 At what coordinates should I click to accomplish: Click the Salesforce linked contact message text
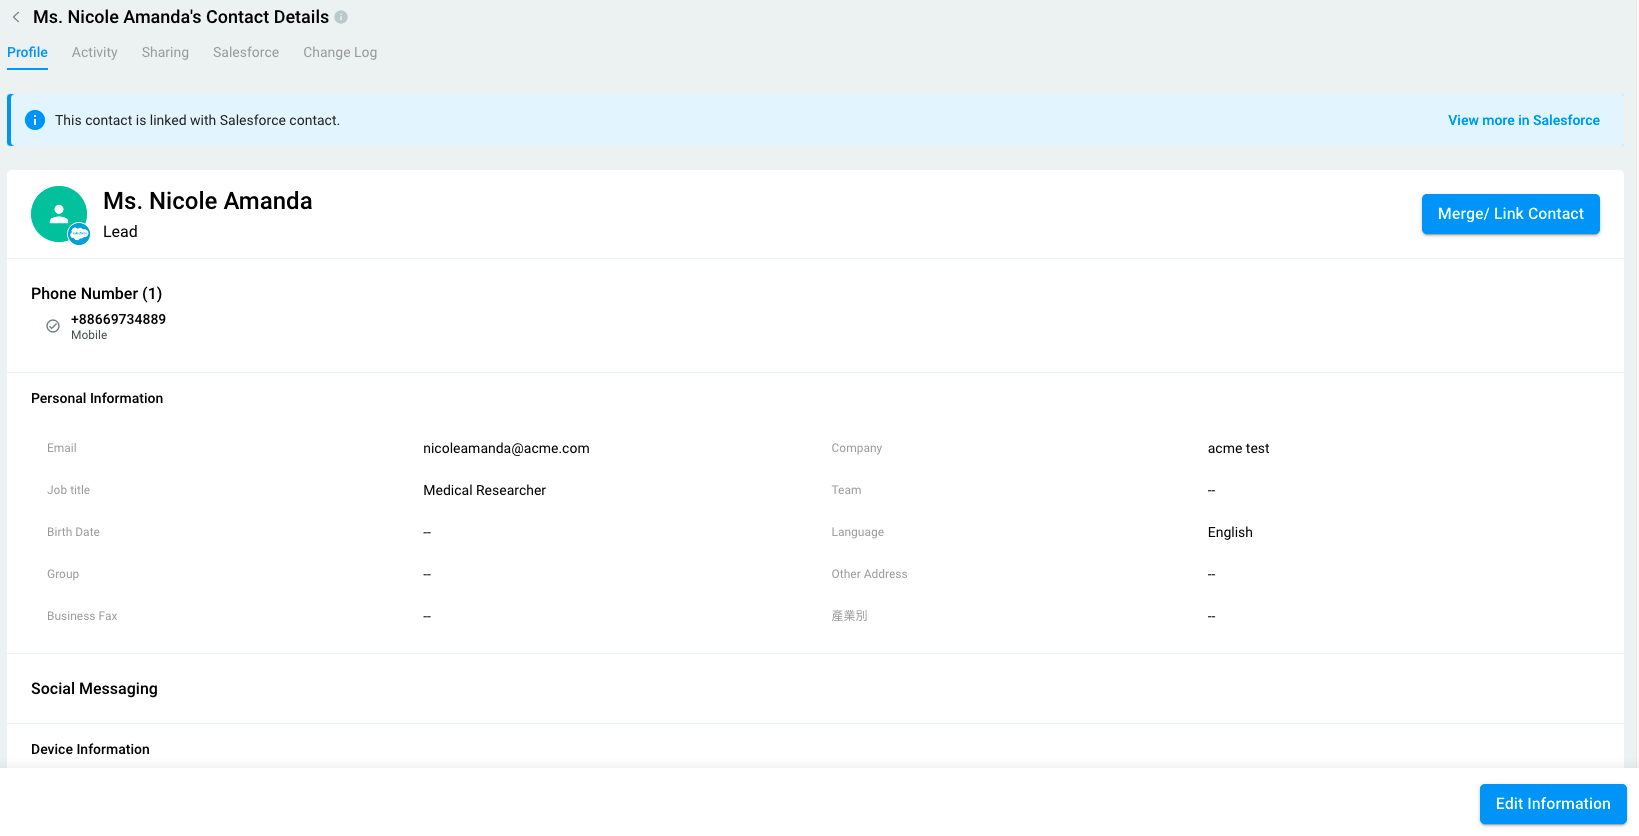197,120
